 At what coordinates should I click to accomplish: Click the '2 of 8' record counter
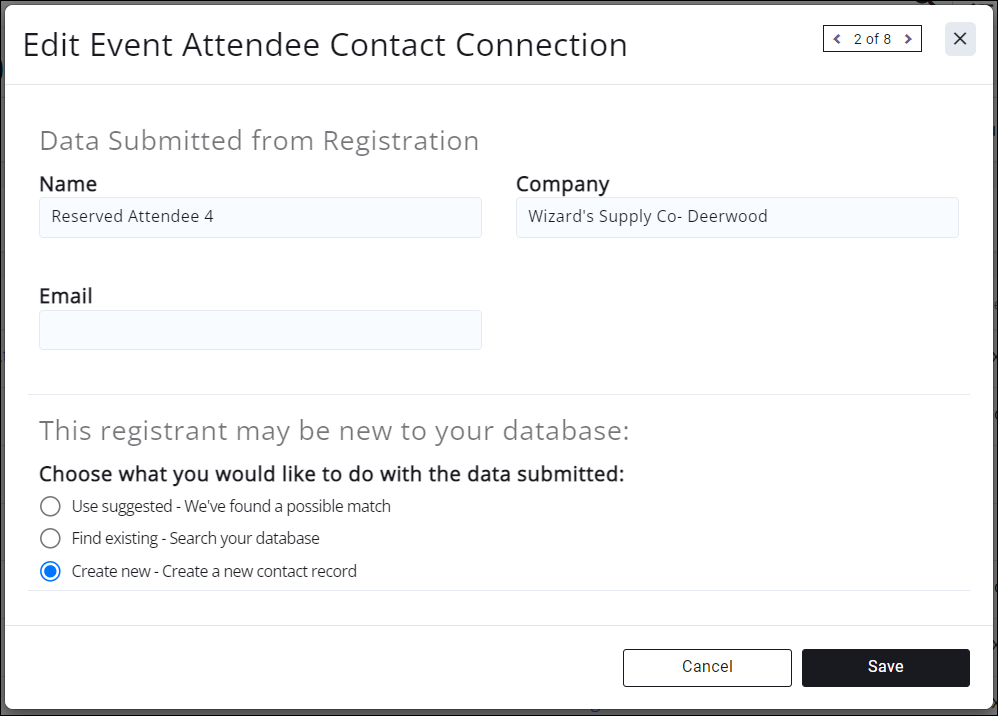tap(872, 39)
